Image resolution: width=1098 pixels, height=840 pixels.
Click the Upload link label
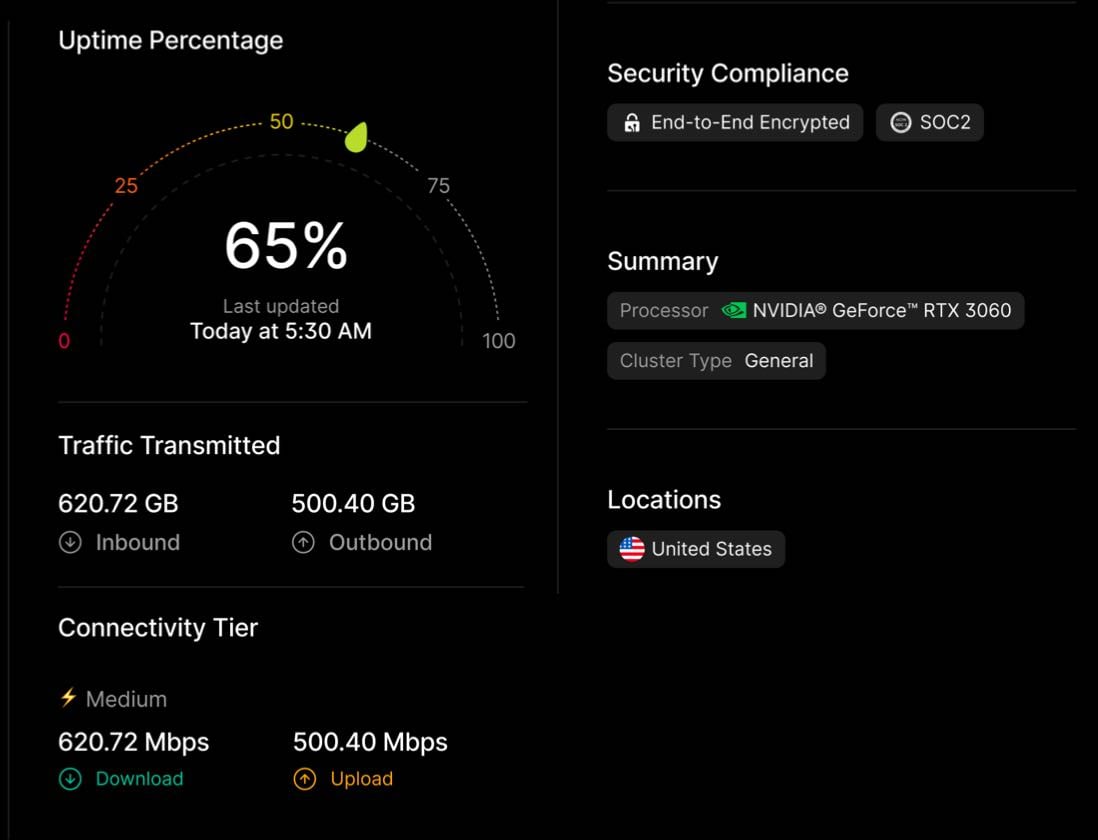tap(361, 779)
